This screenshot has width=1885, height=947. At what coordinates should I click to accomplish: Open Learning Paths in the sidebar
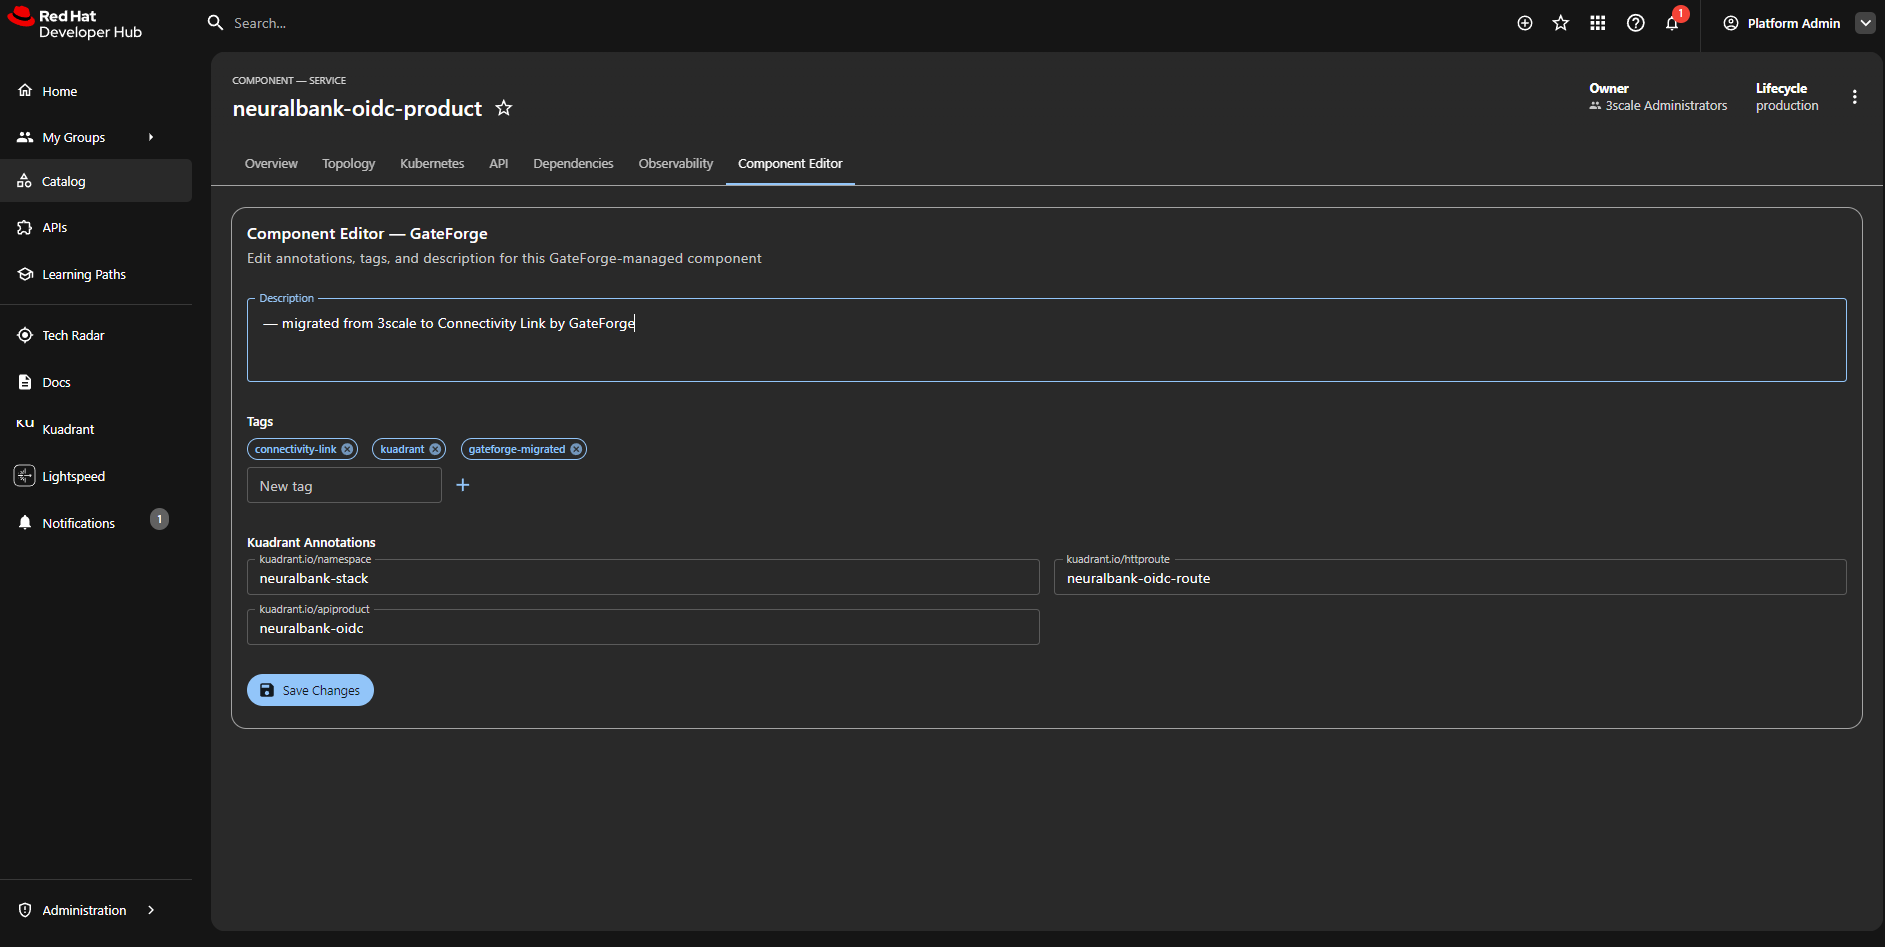tap(96, 274)
